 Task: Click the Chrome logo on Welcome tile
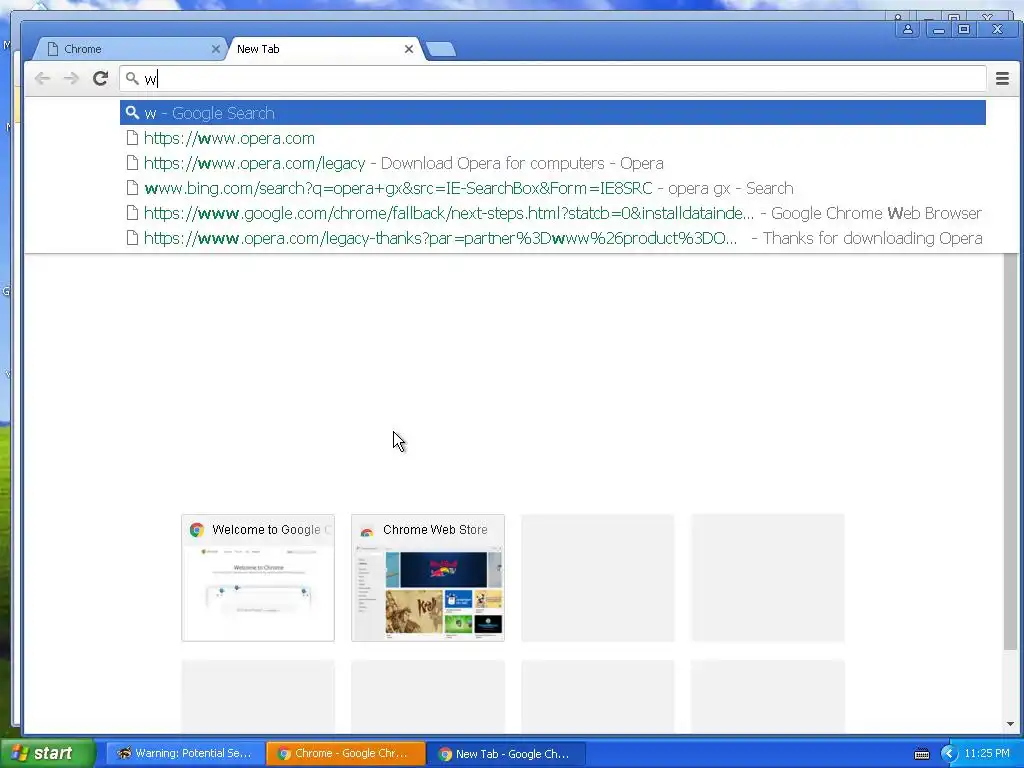tap(197, 530)
